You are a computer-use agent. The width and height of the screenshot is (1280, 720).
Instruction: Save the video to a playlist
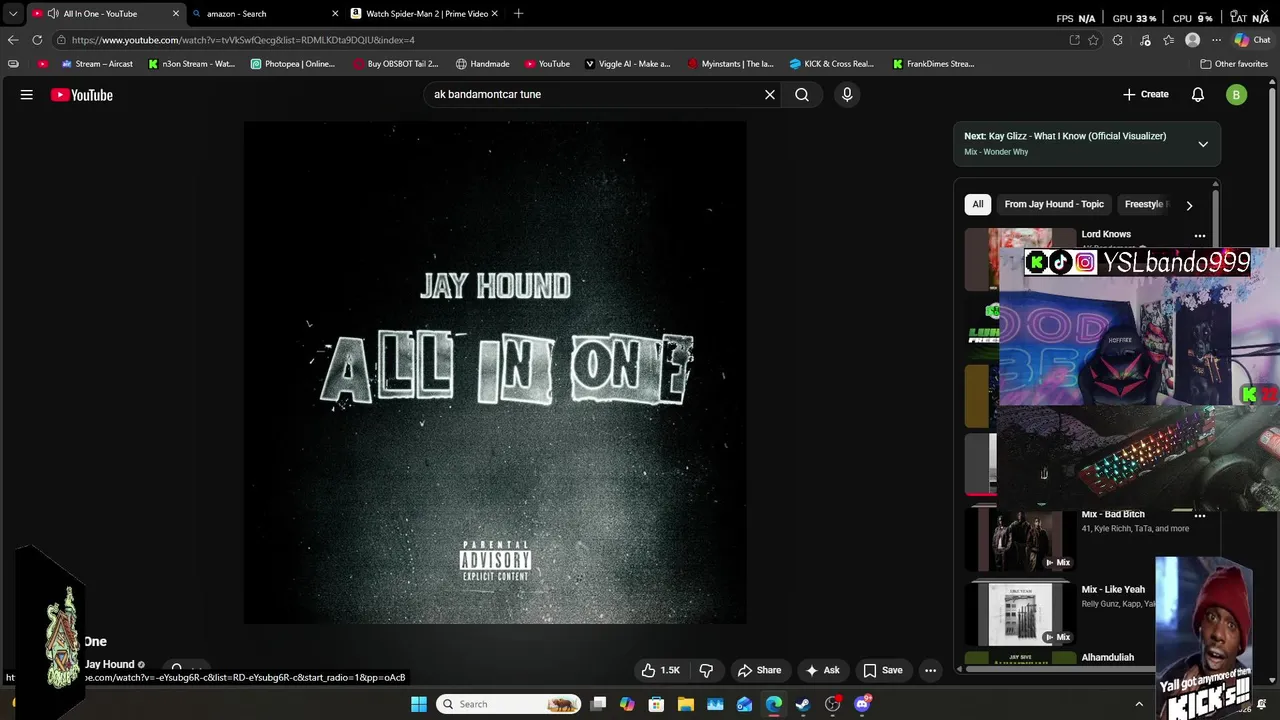tap(883, 670)
